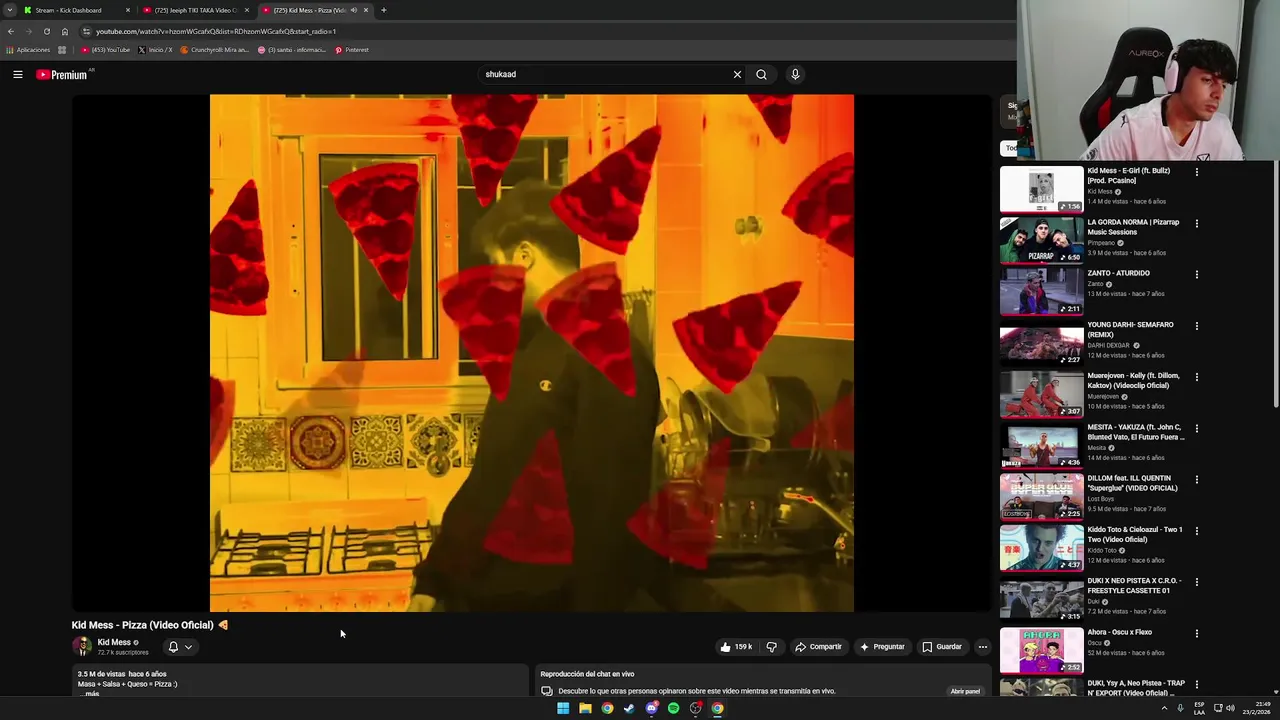
Task: Expand description with '...más'
Action: point(90,693)
